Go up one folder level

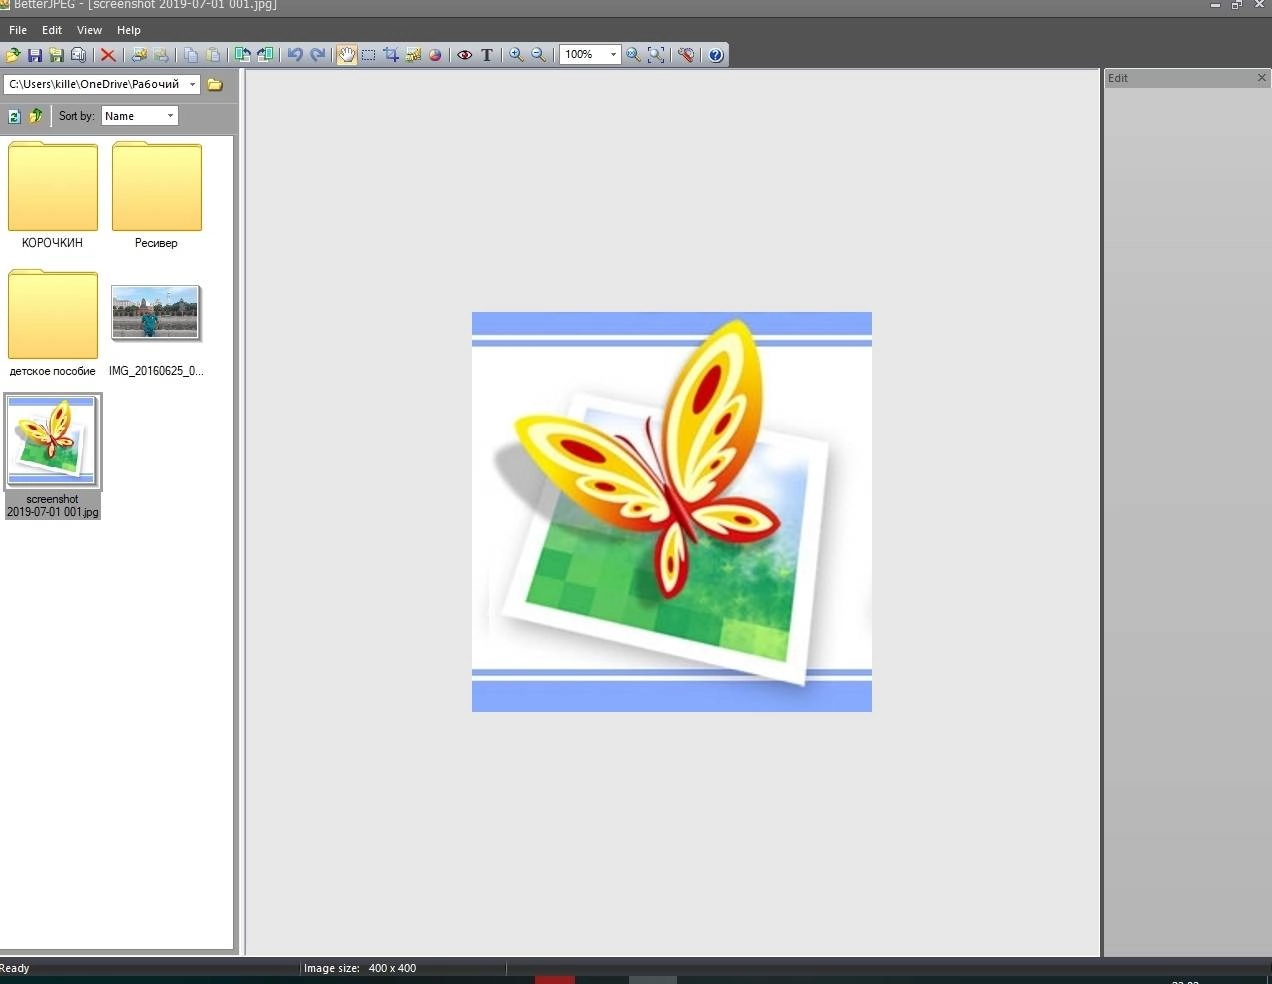[x=36, y=116]
